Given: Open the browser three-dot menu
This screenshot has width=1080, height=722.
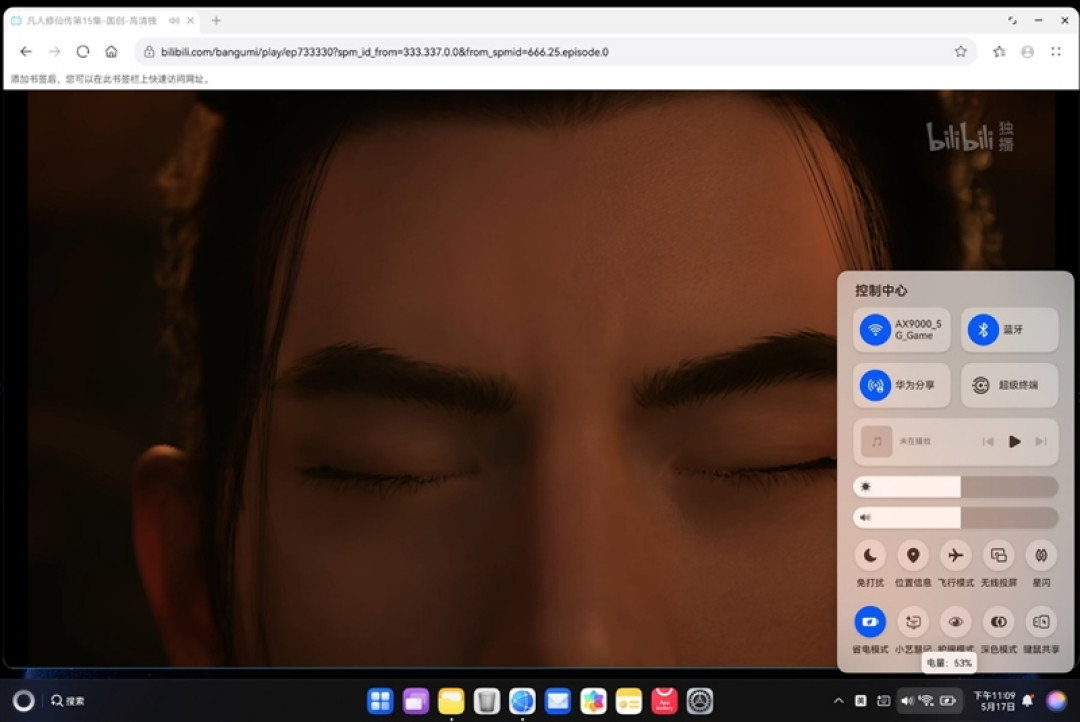Looking at the screenshot, I should tap(1056, 52).
